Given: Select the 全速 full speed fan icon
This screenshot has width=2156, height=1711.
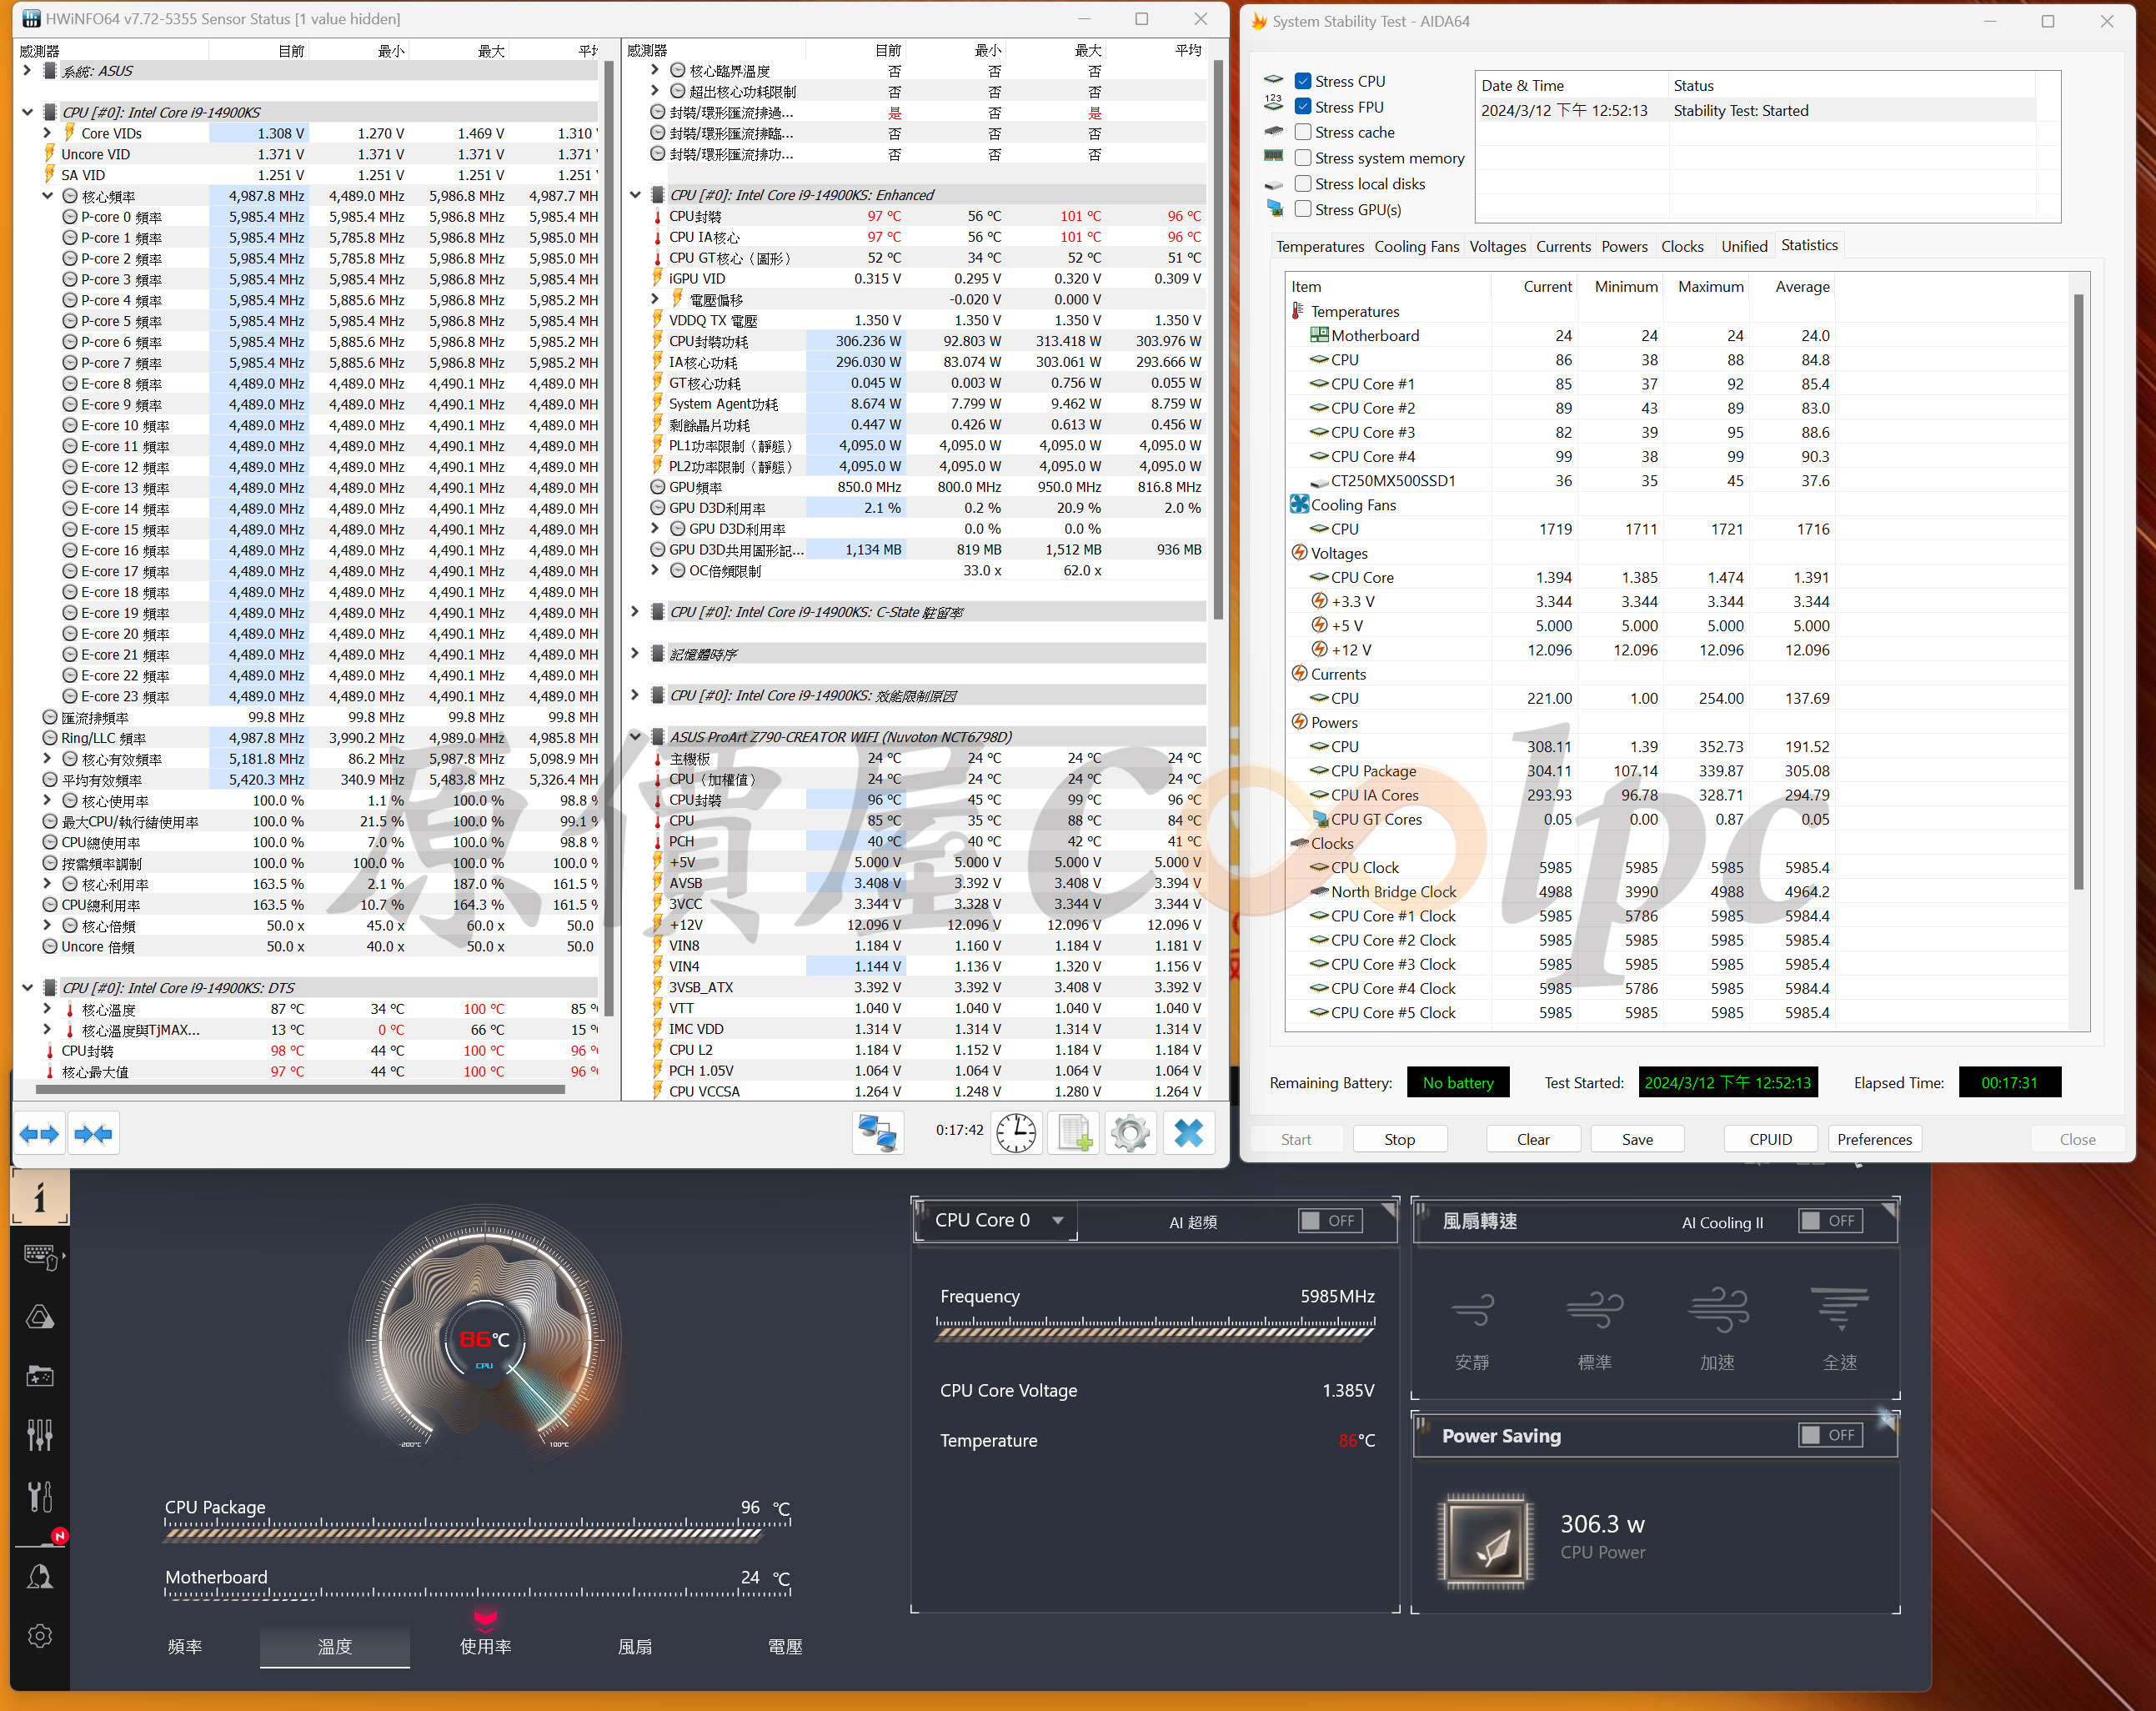Looking at the screenshot, I should click(1840, 1310).
